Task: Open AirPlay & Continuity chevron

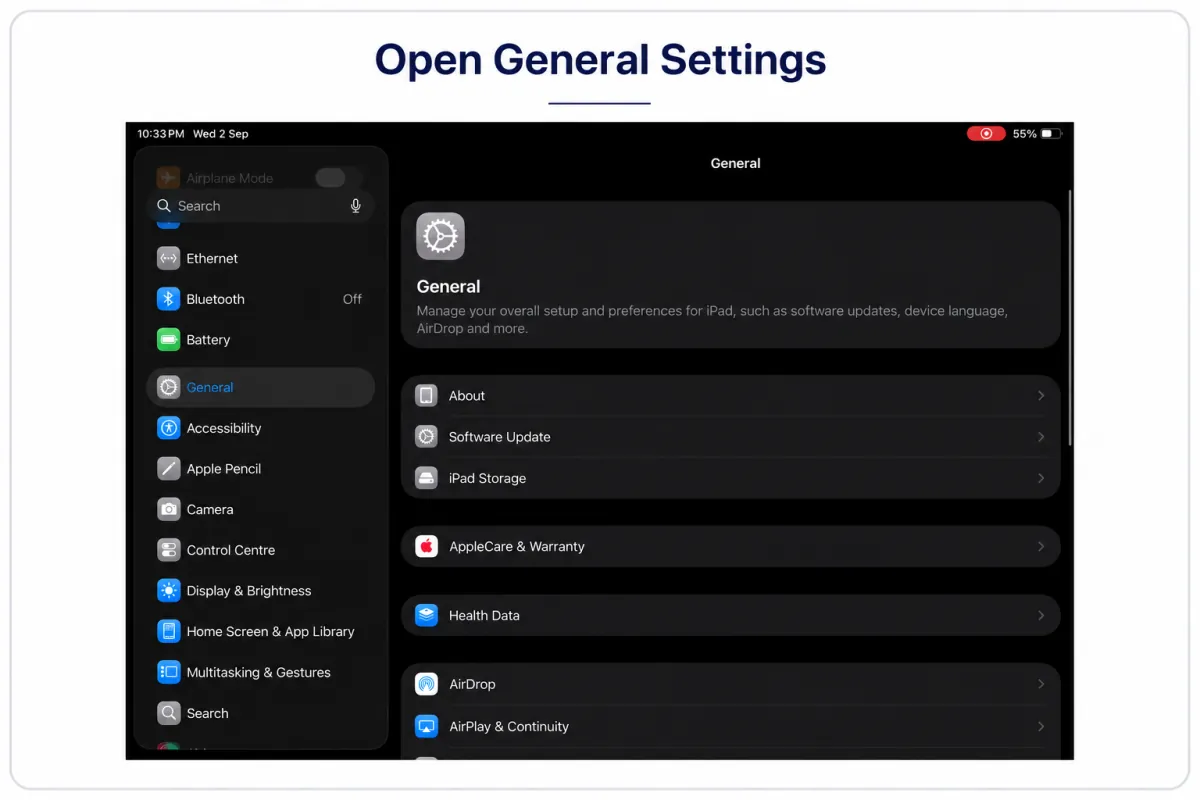Action: click(x=1041, y=726)
